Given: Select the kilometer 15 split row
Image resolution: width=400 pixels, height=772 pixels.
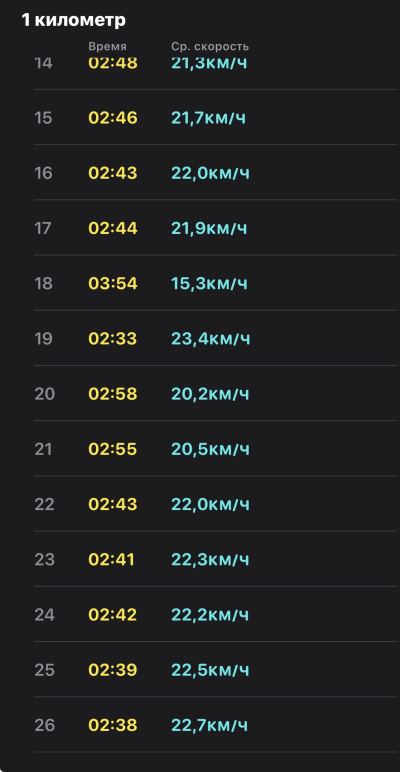Looking at the screenshot, I should click(x=215, y=118).
